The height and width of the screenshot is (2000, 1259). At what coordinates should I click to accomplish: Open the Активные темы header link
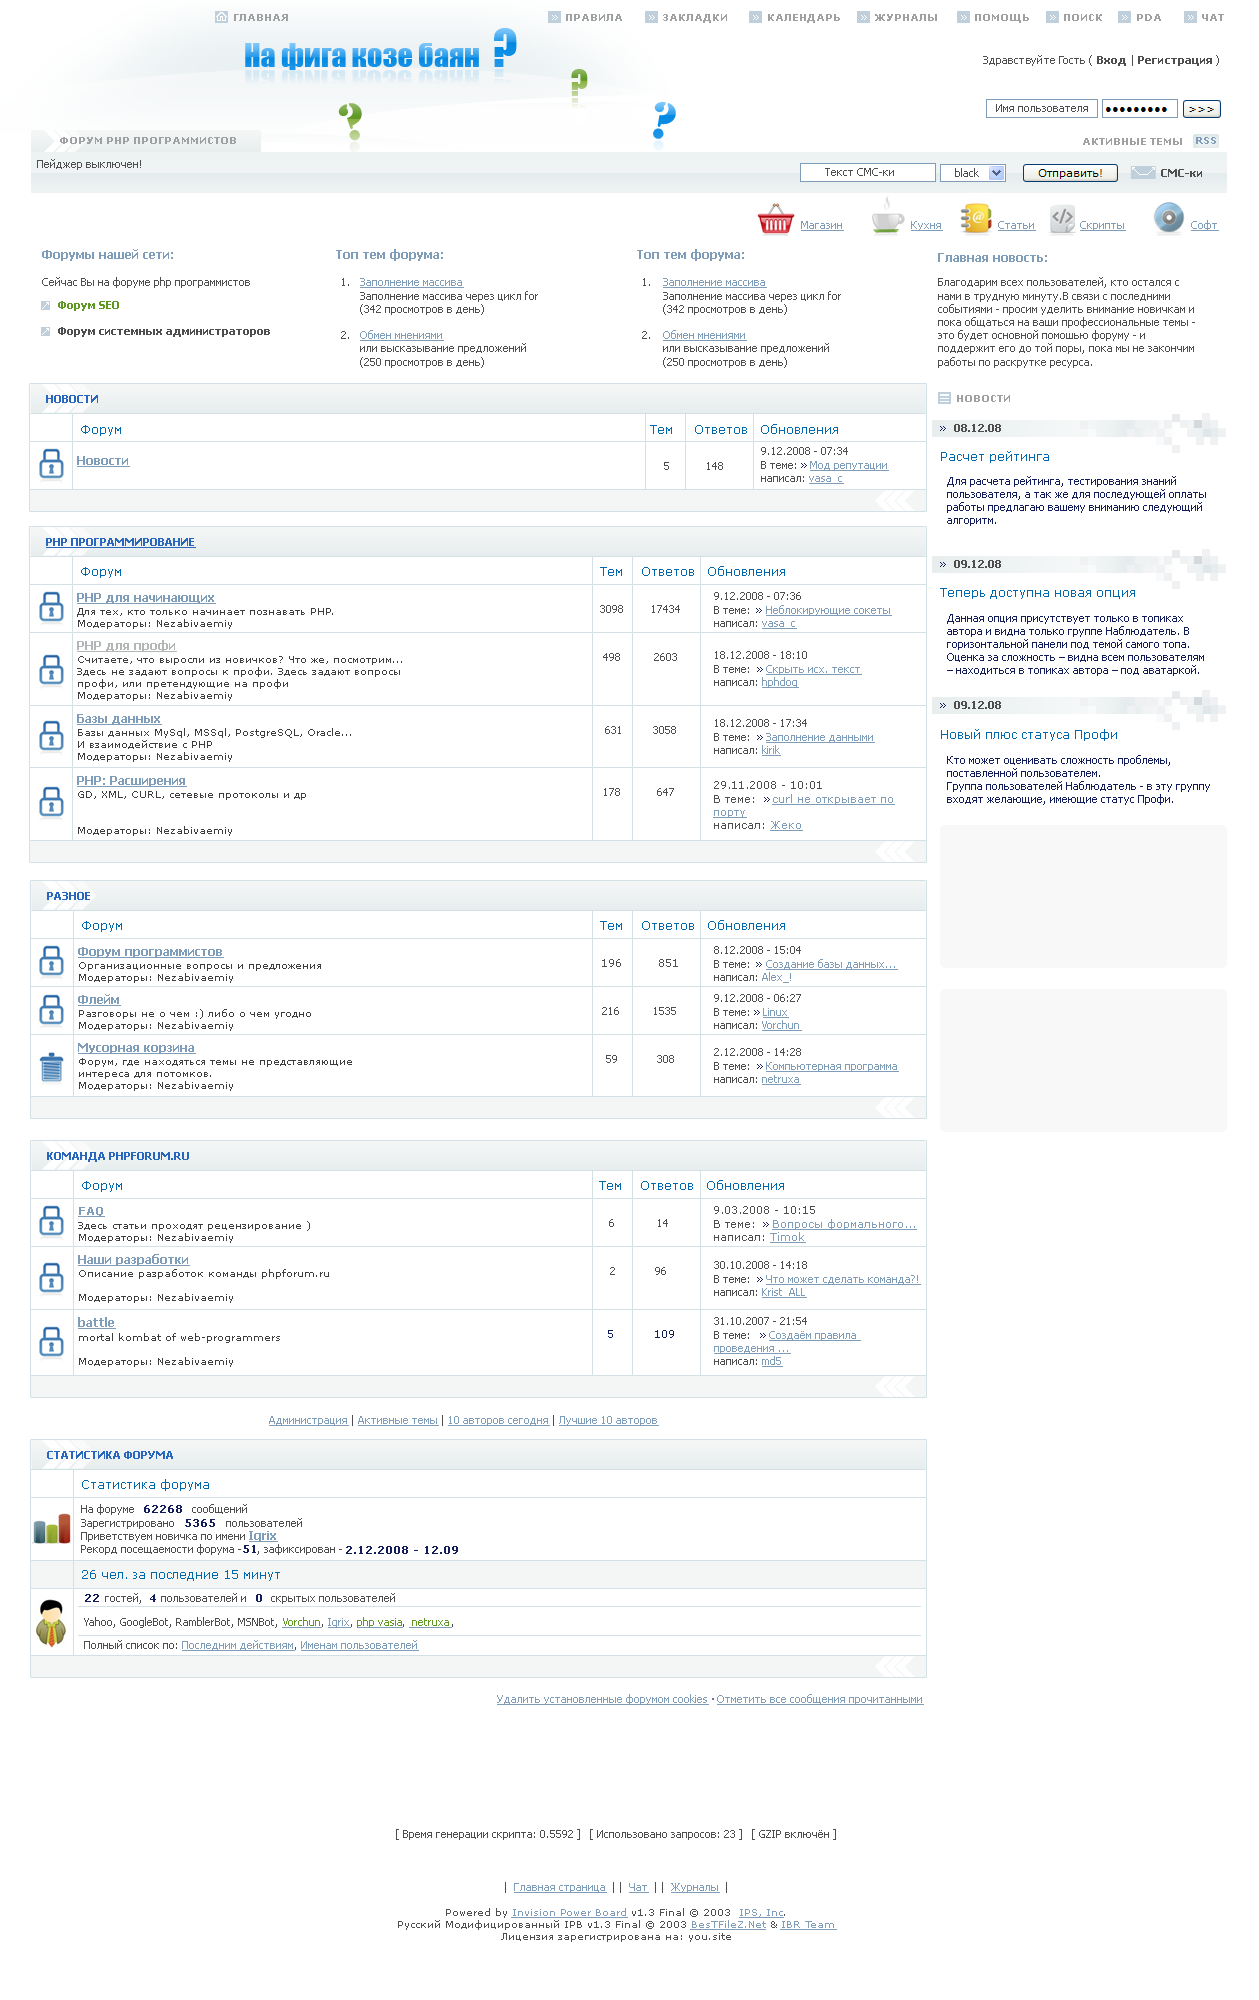tap(1132, 141)
